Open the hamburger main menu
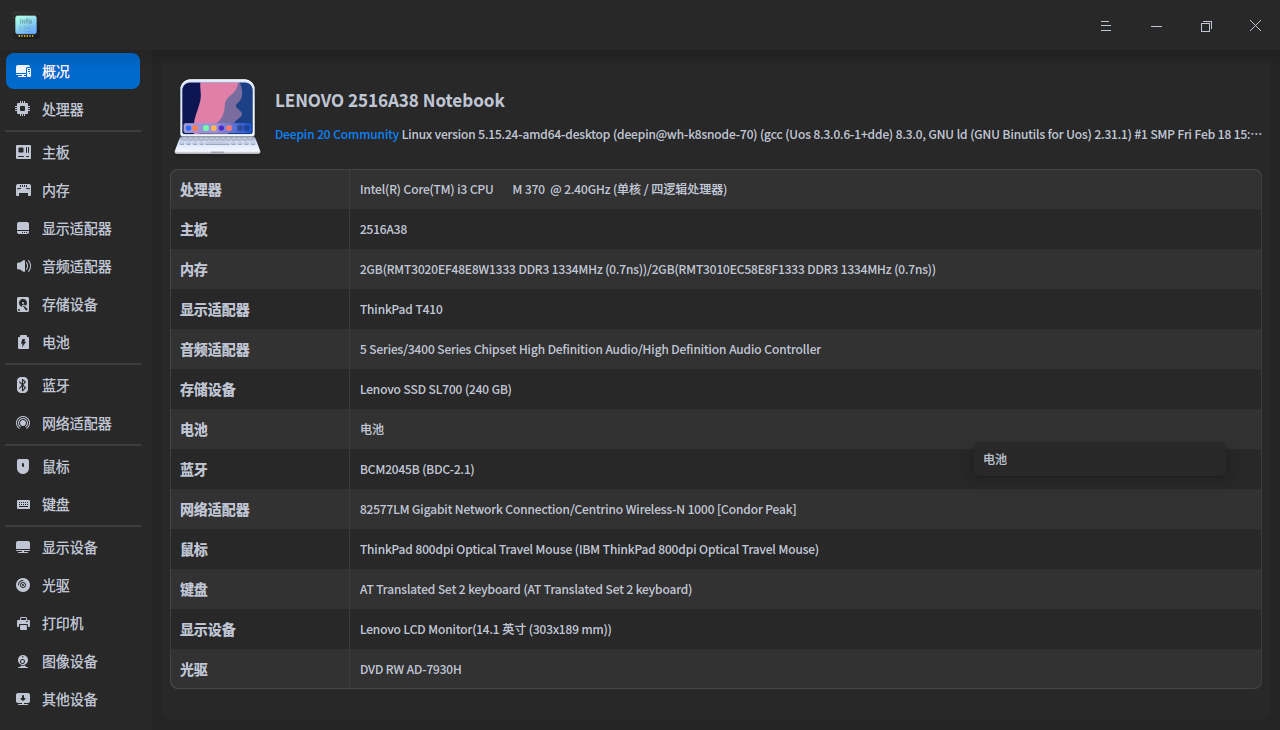The width and height of the screenshot is (1280, 730). pyautogui.click(x=1106, y=26)
